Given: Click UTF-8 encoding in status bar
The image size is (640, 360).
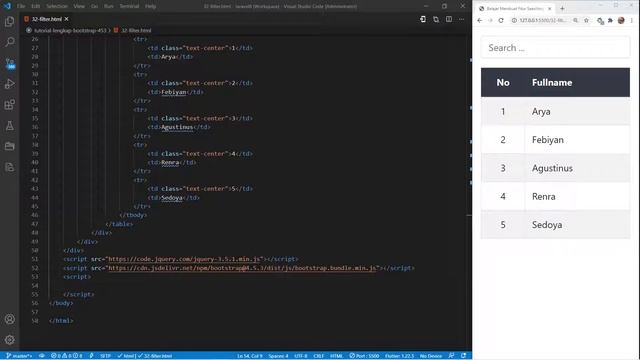Looking at the screenshot, I should click(301, 356).
